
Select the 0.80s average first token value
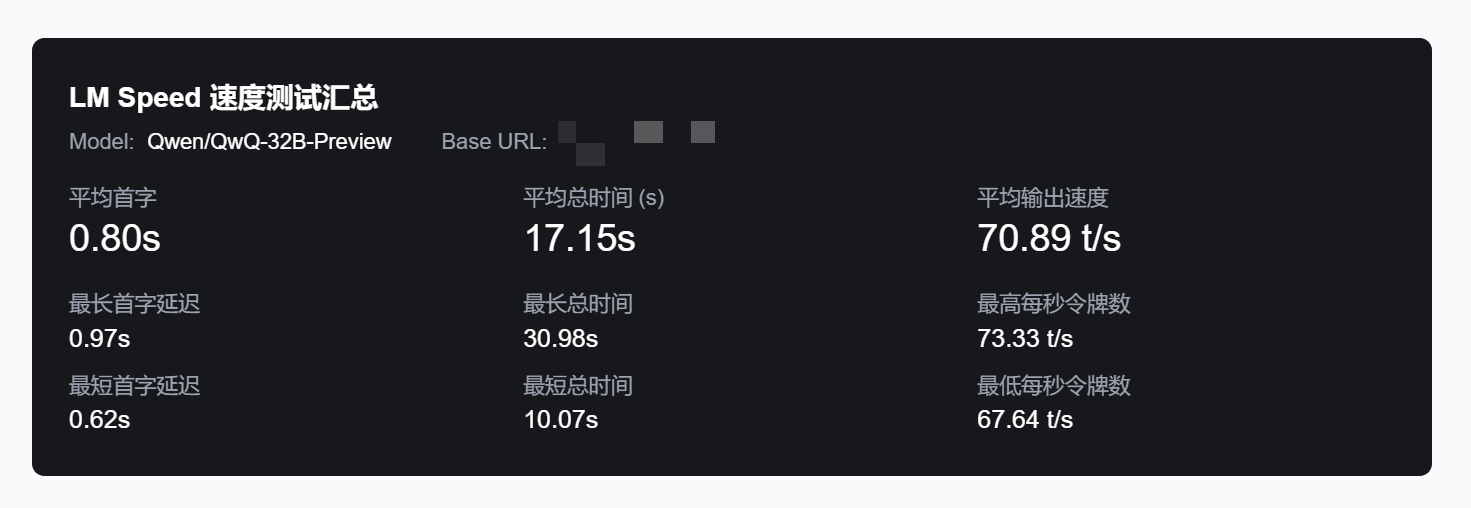[115, 239]
